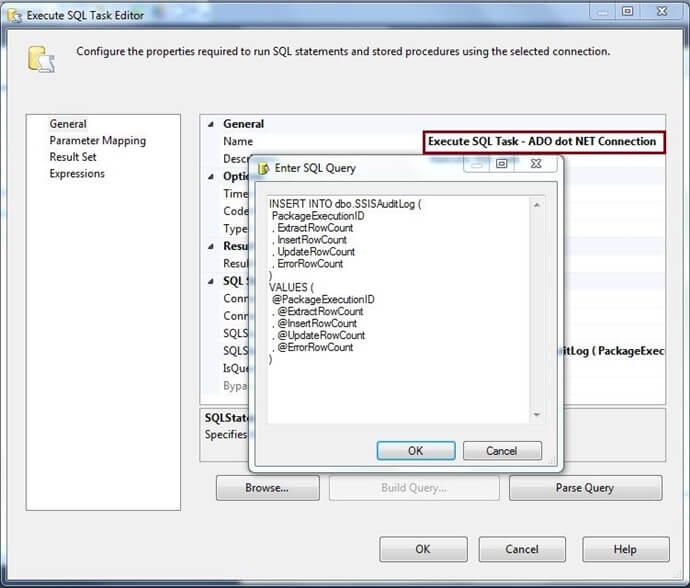Maximize the Execute SQL Task Editor window

[628, 11]
